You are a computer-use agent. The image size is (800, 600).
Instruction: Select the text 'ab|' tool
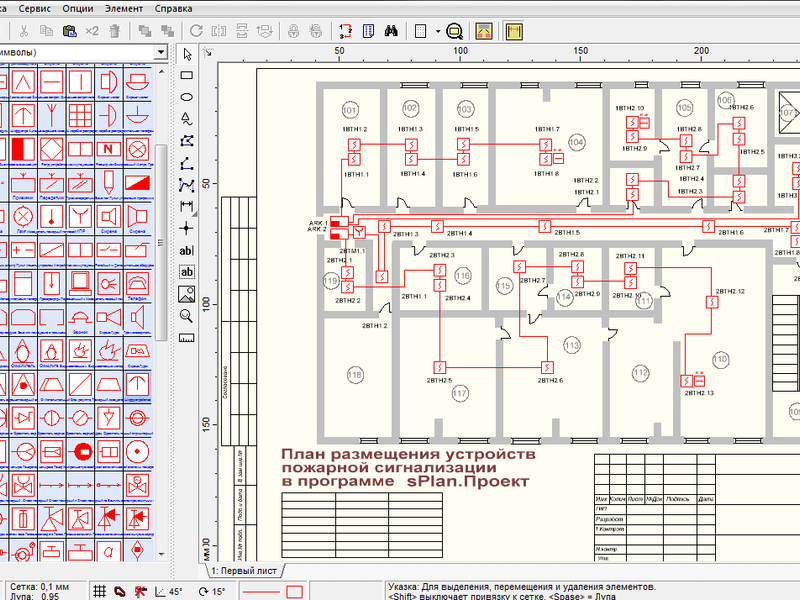pyautogui.click(x=186, y=250)
